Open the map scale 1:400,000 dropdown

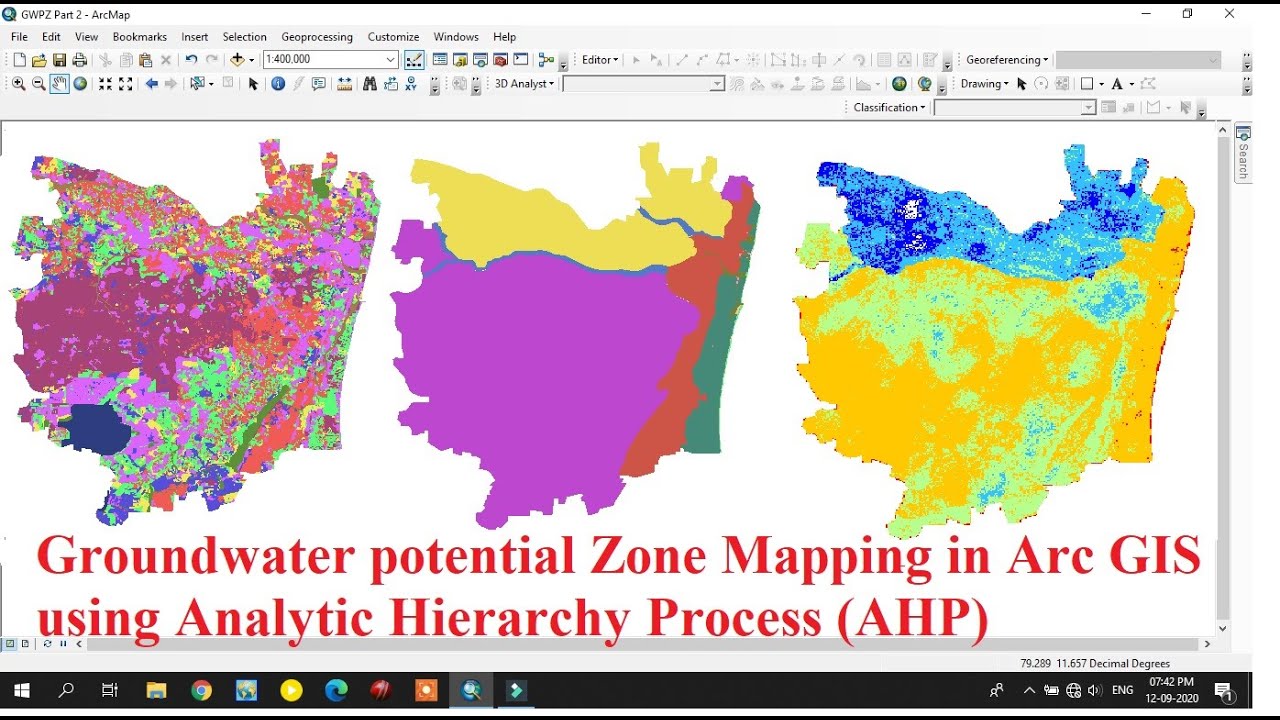click(390, 60)
